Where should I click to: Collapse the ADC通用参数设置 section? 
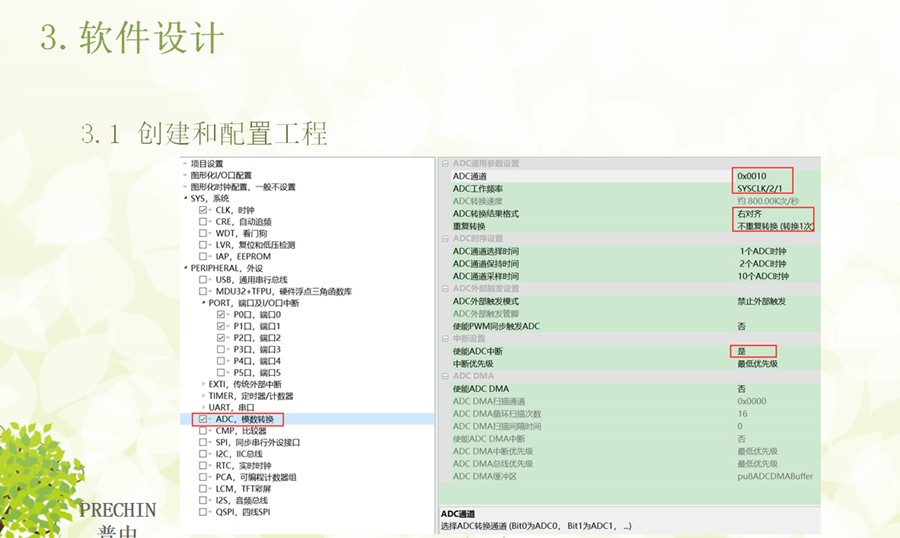(x=445, y=164)
